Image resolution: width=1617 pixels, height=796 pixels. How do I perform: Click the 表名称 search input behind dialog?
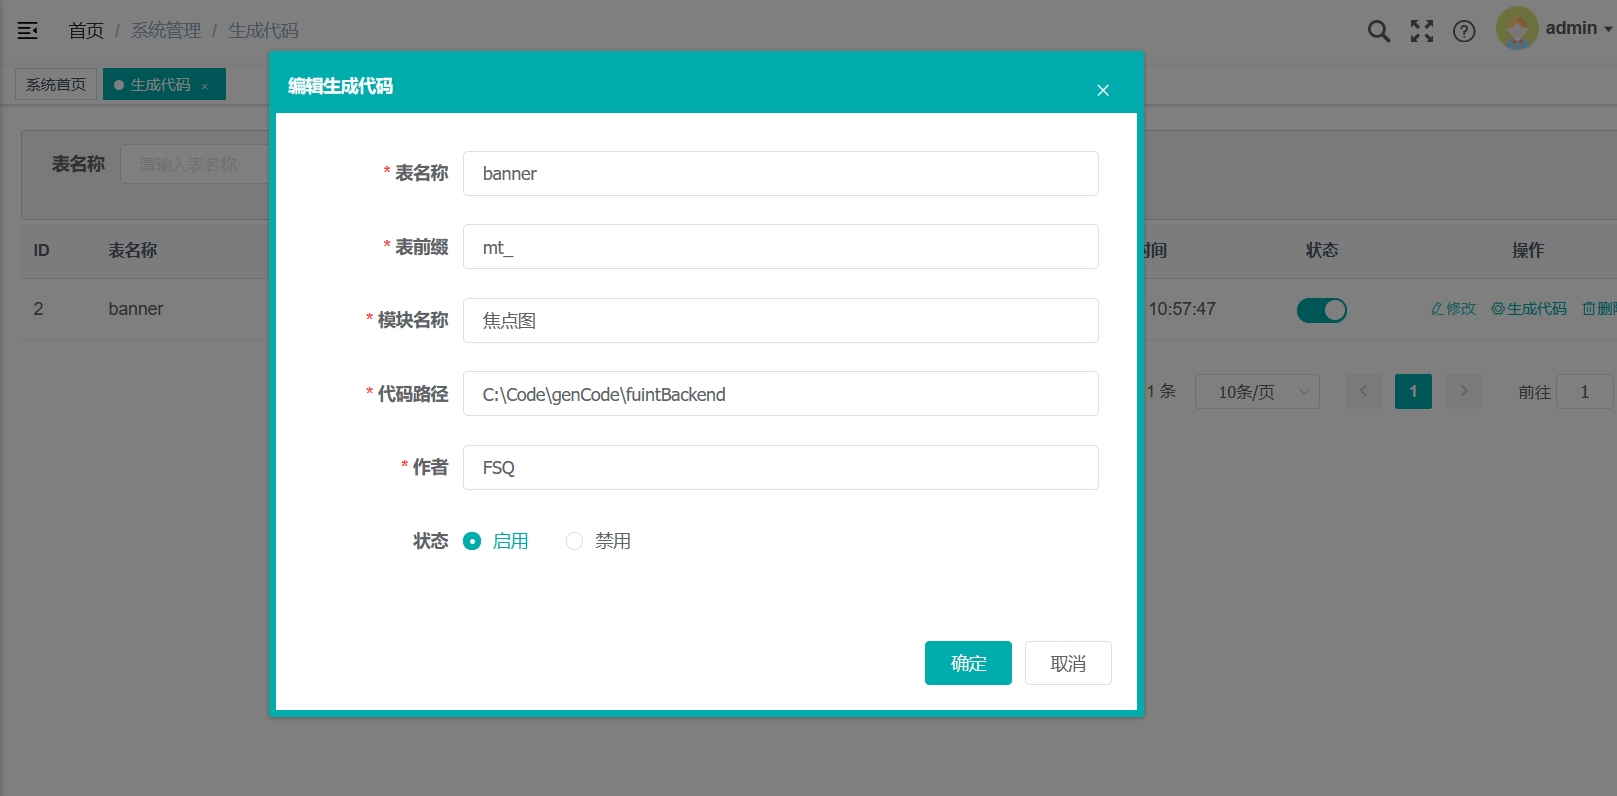196,164
